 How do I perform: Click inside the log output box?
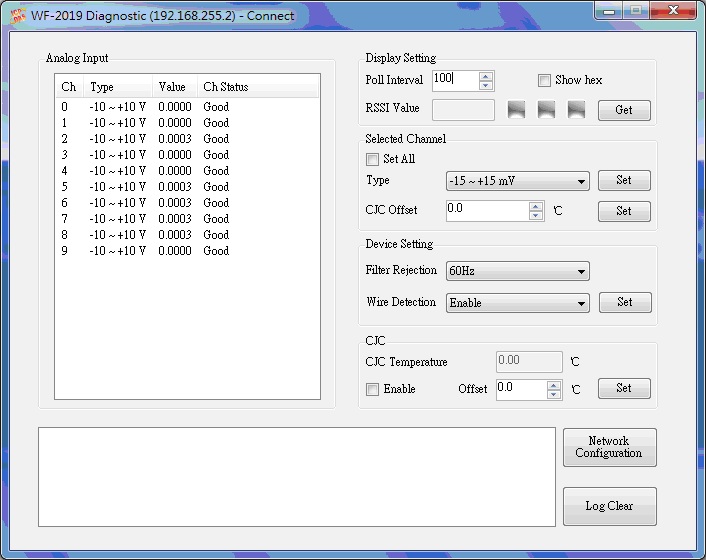297,477
